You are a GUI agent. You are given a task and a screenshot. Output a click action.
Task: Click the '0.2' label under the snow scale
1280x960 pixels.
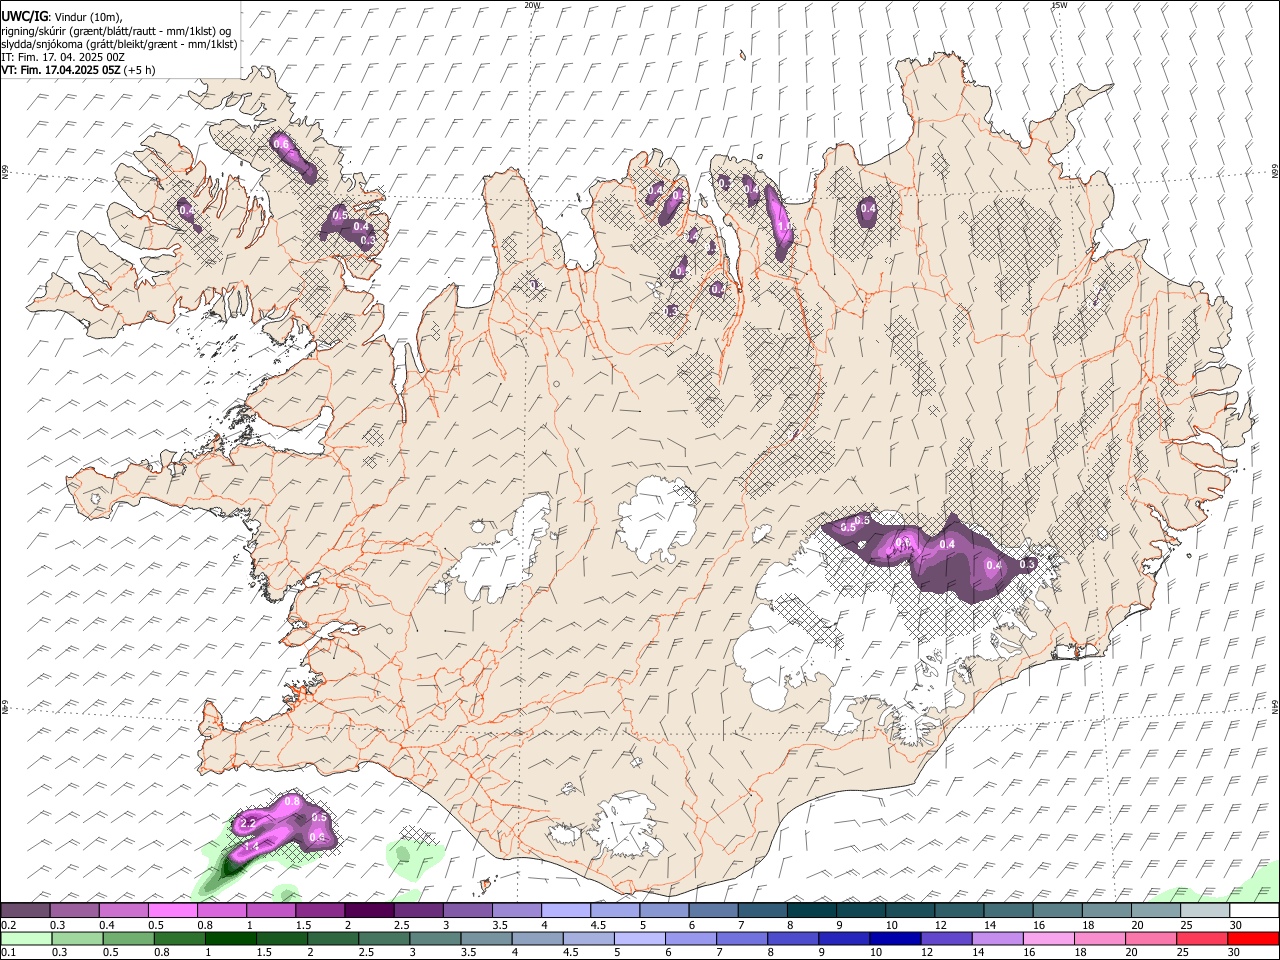click(x=7, y=925)
